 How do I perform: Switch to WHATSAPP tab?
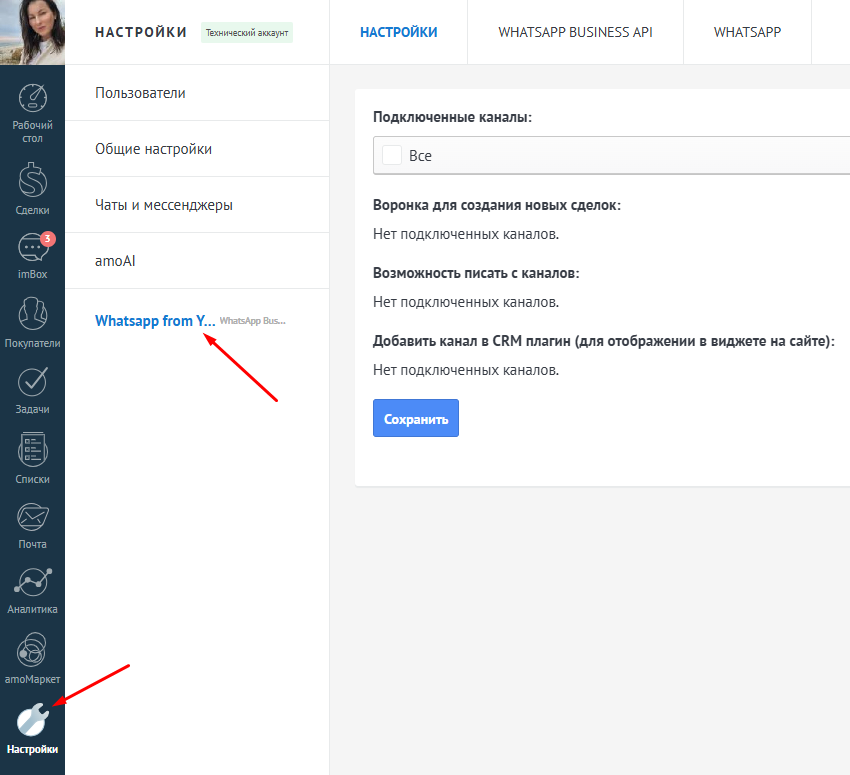pyautogui.click(x=747, y=32)
